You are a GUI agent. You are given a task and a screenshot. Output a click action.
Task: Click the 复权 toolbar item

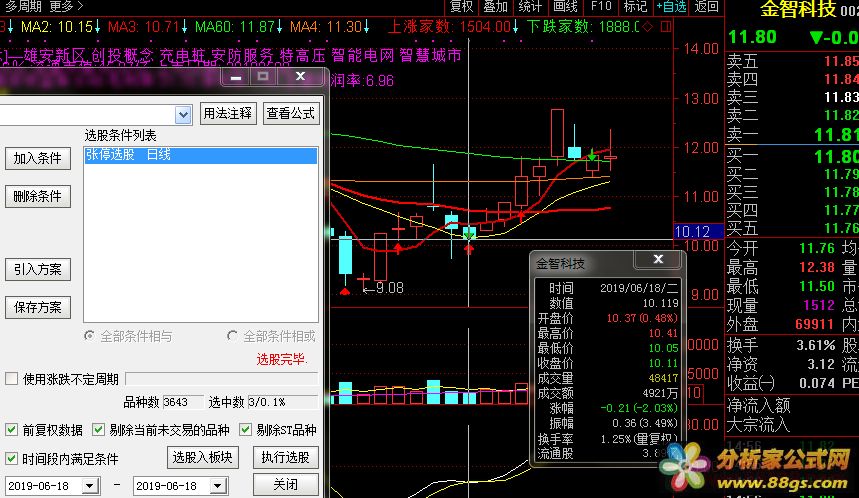(x=461, y=7)
